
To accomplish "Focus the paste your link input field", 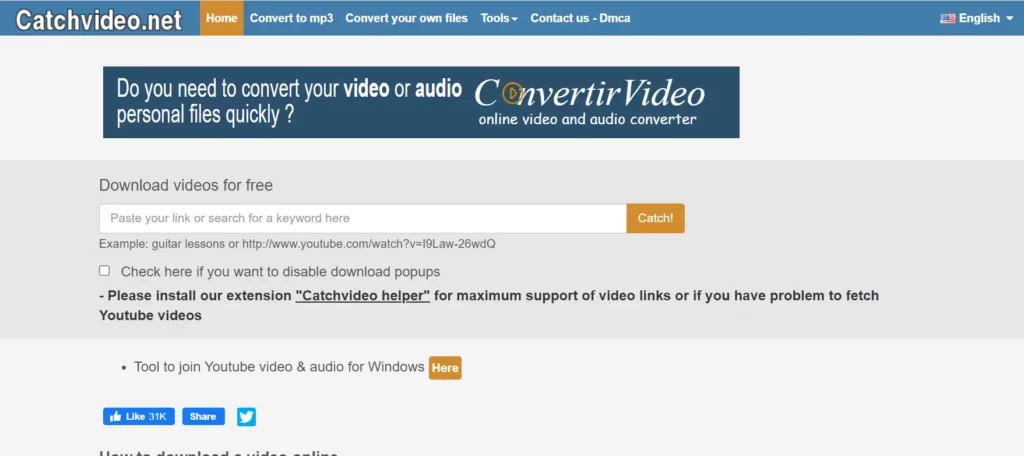I will click(362, 218).
